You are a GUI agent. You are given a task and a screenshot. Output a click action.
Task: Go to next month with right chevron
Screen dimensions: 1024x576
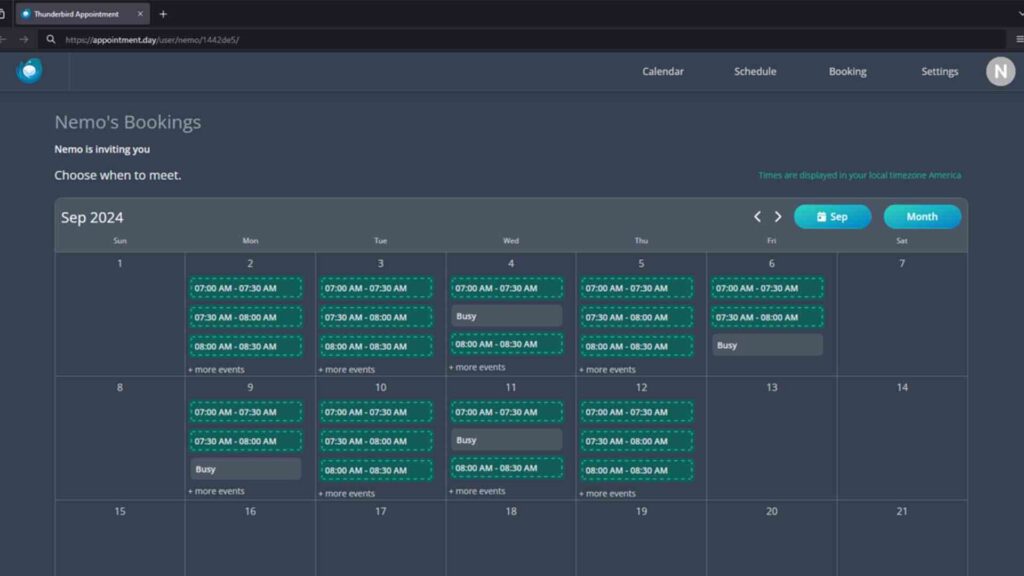pos(778,216)
